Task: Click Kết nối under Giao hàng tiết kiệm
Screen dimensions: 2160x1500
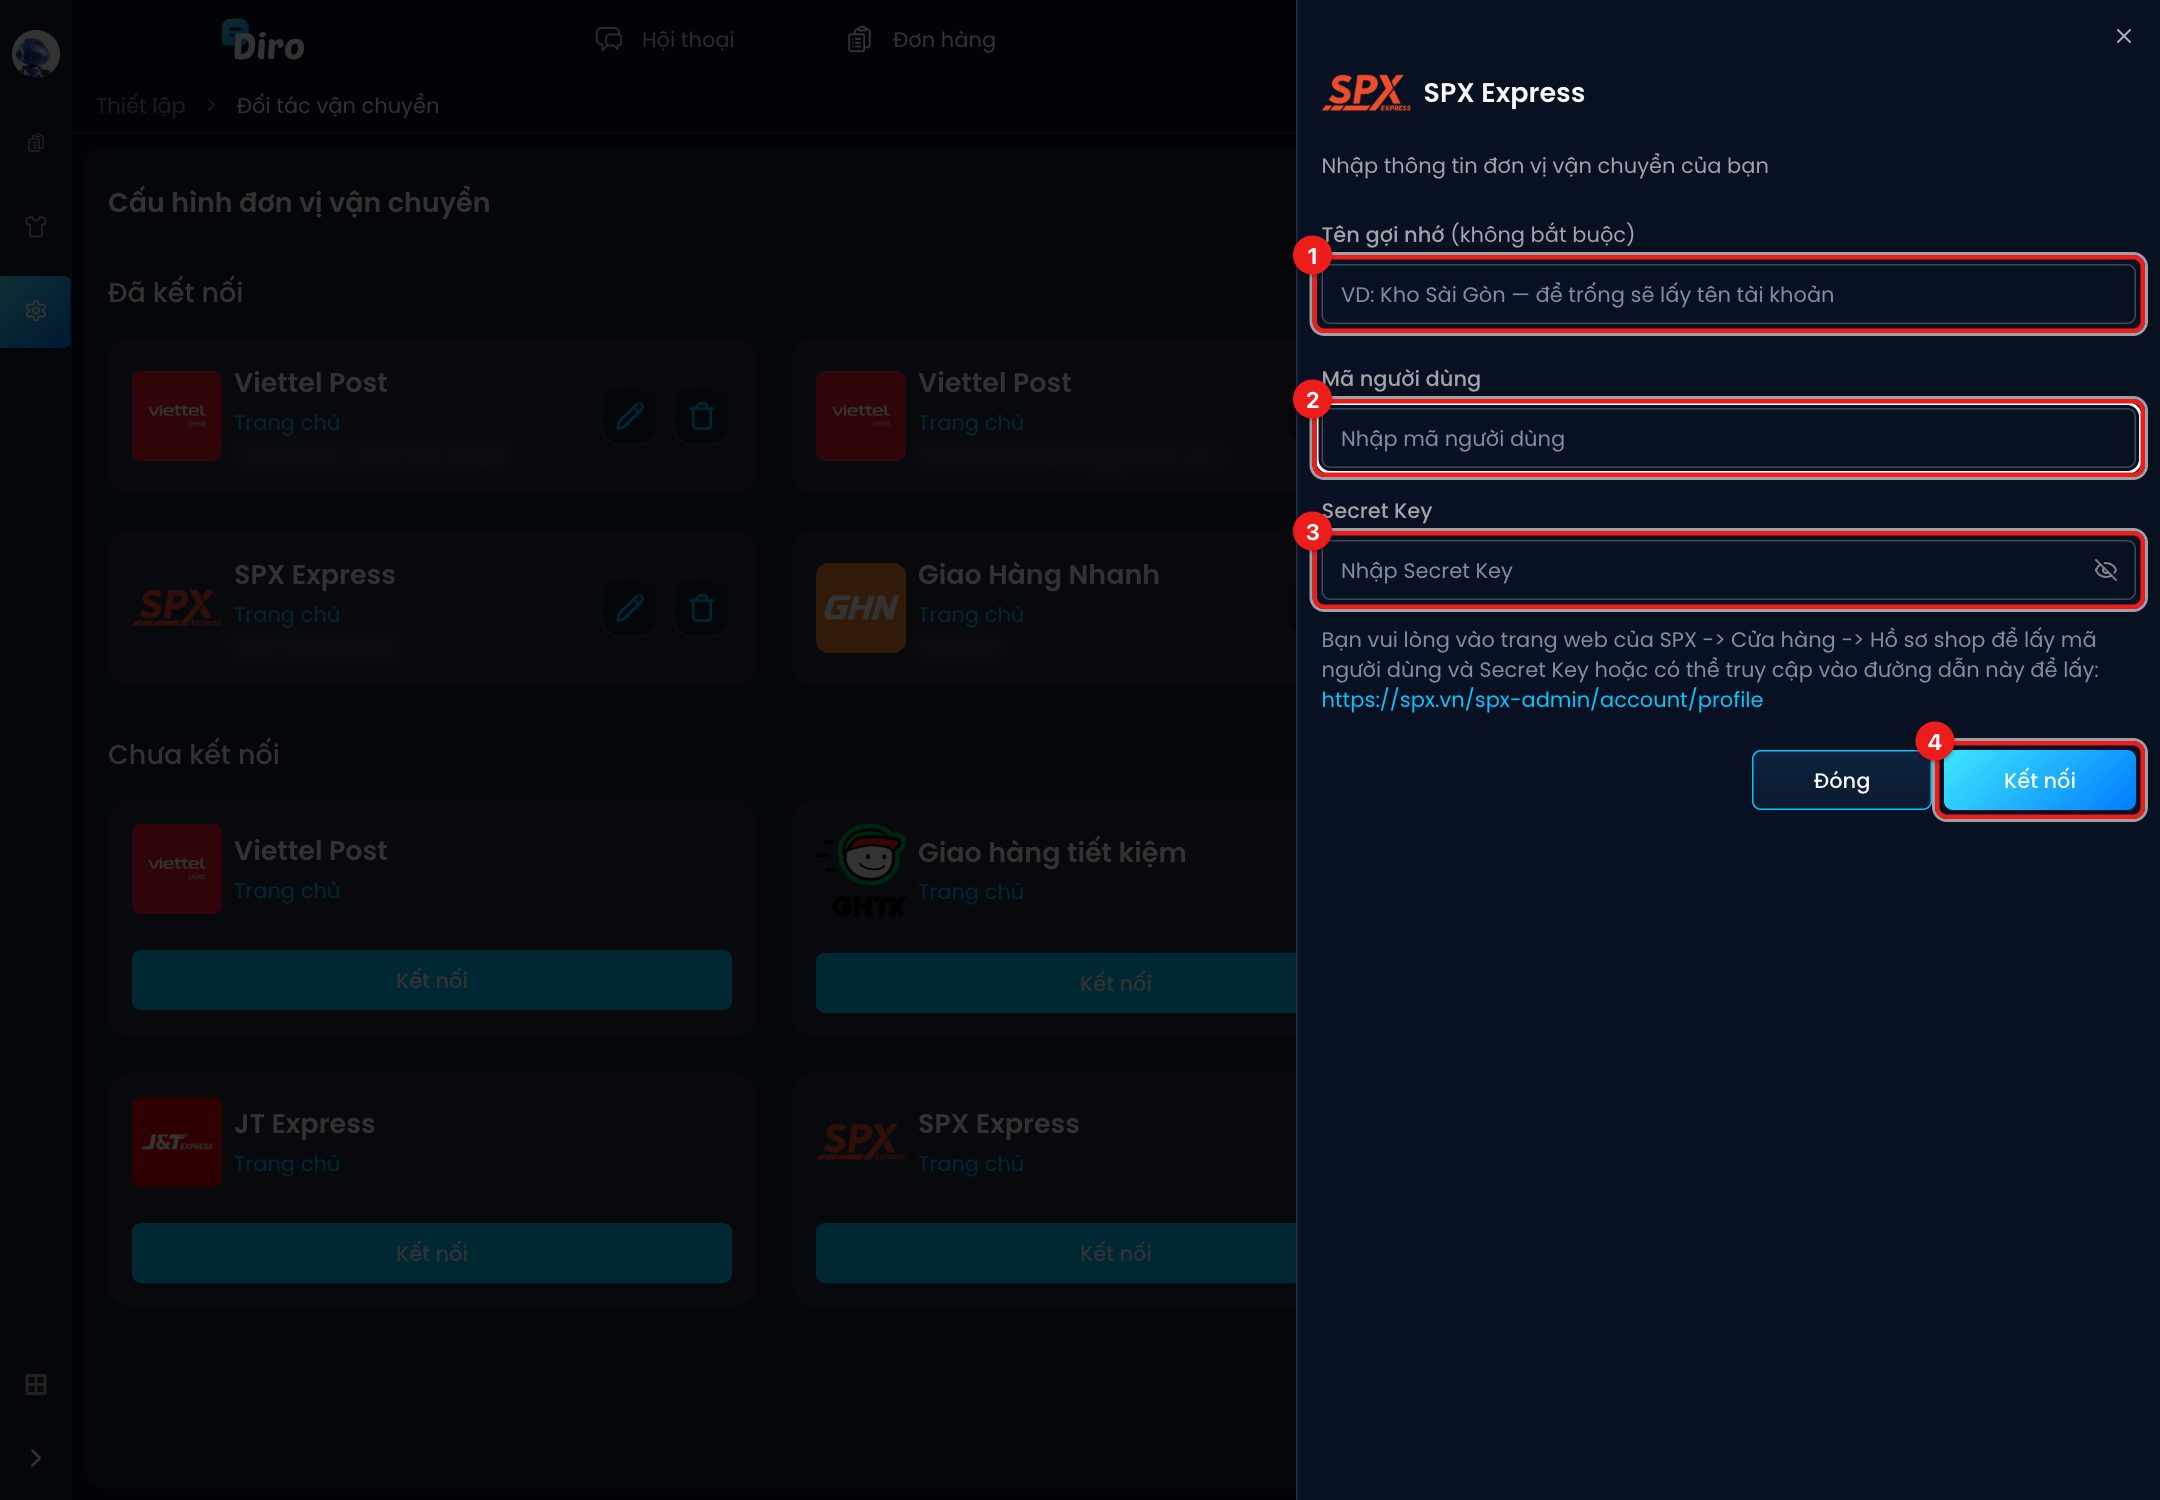Action: tap(1056, 983)
